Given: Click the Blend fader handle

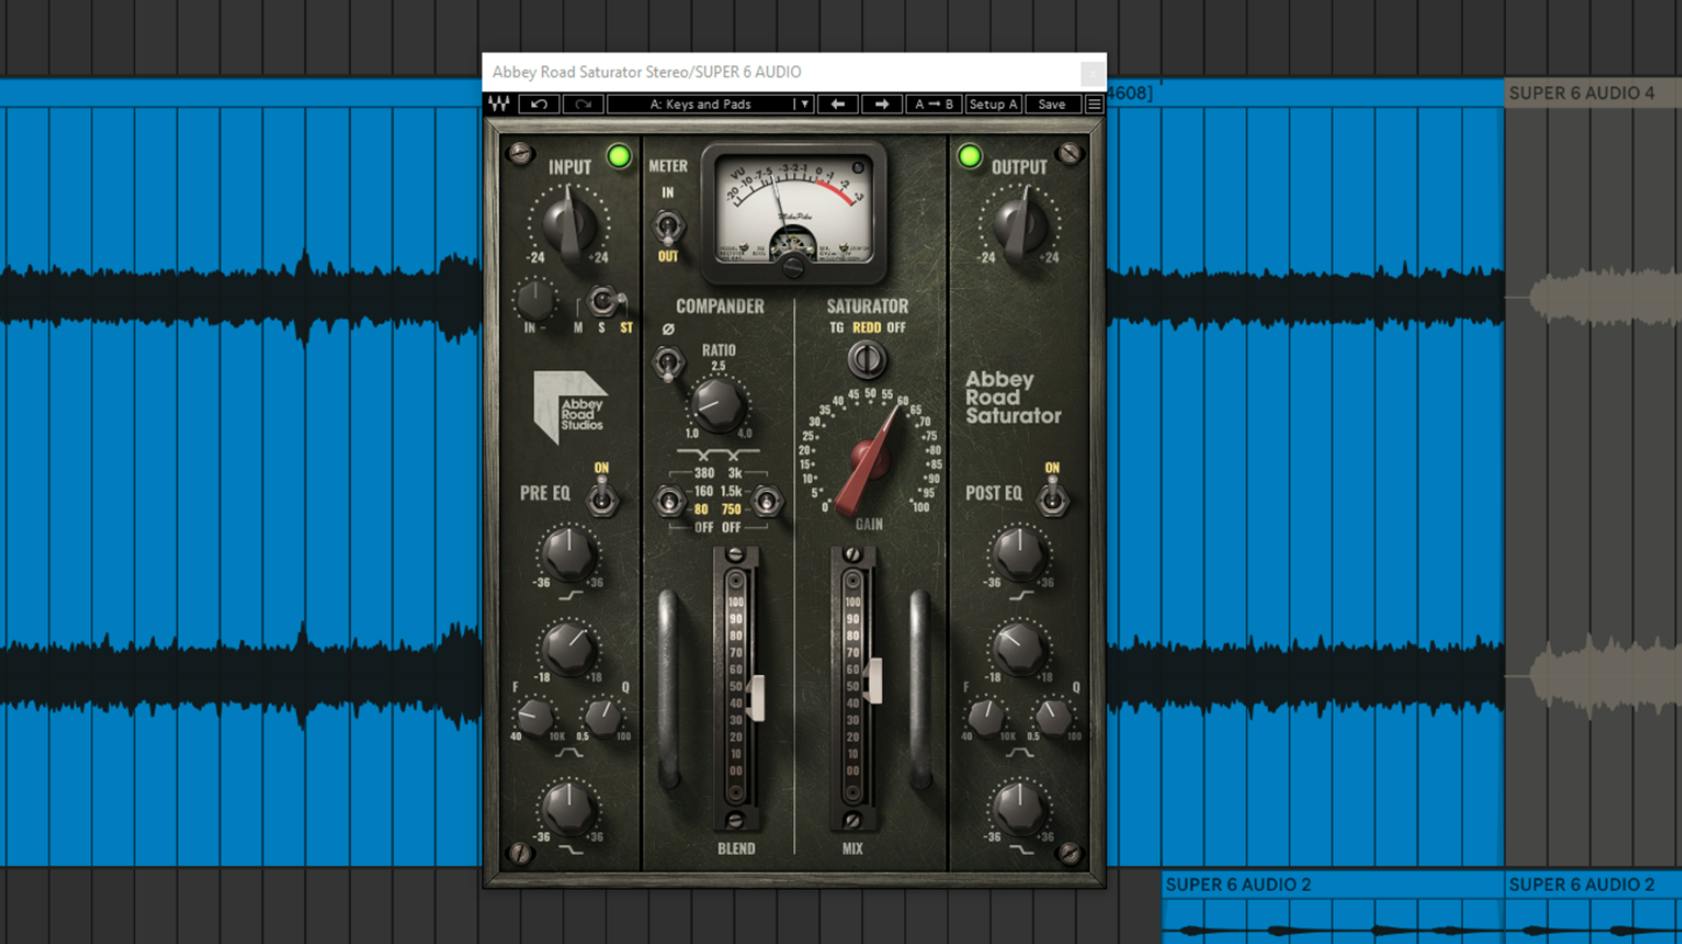Looking at the screenshot, I should pyautogui.click(x=756, y=697).
